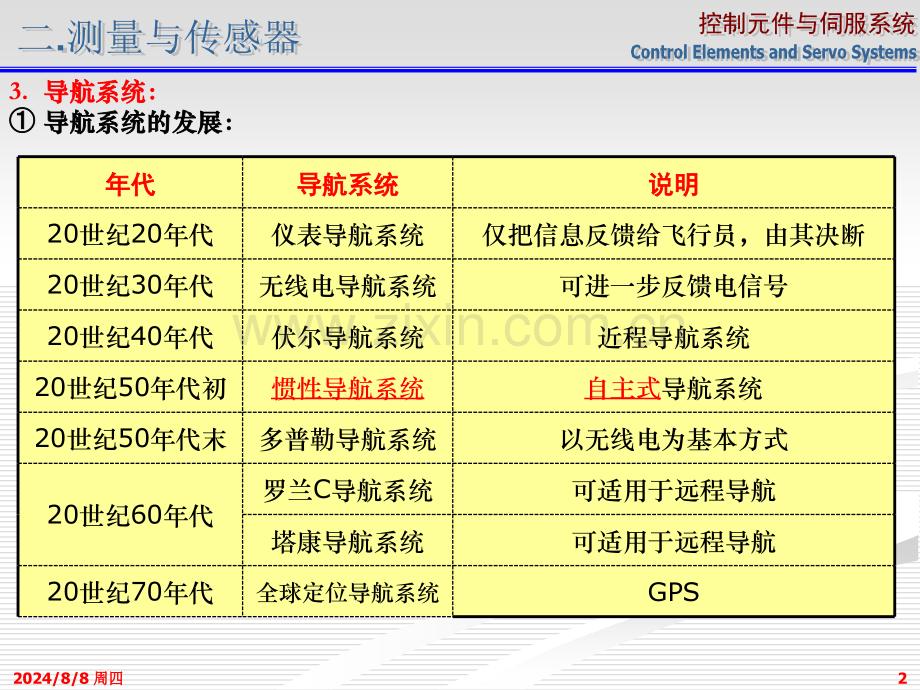Click the Control Elements and Servo Systems text
The image size is (920, 690).
point(773,52)
